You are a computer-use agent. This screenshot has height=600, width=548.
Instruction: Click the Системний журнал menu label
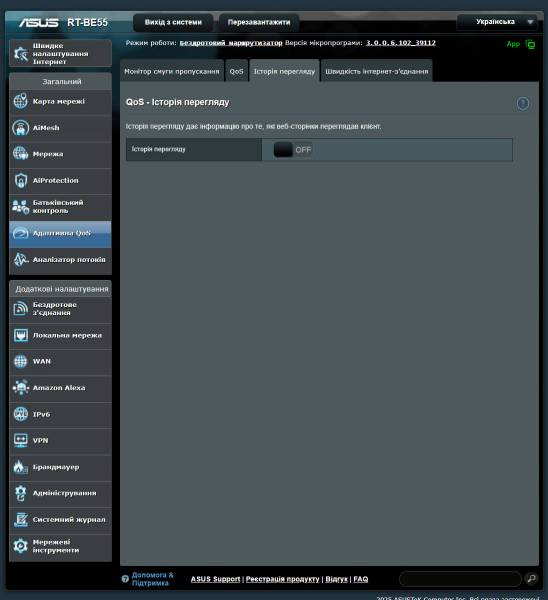click(x=69, y=520)
